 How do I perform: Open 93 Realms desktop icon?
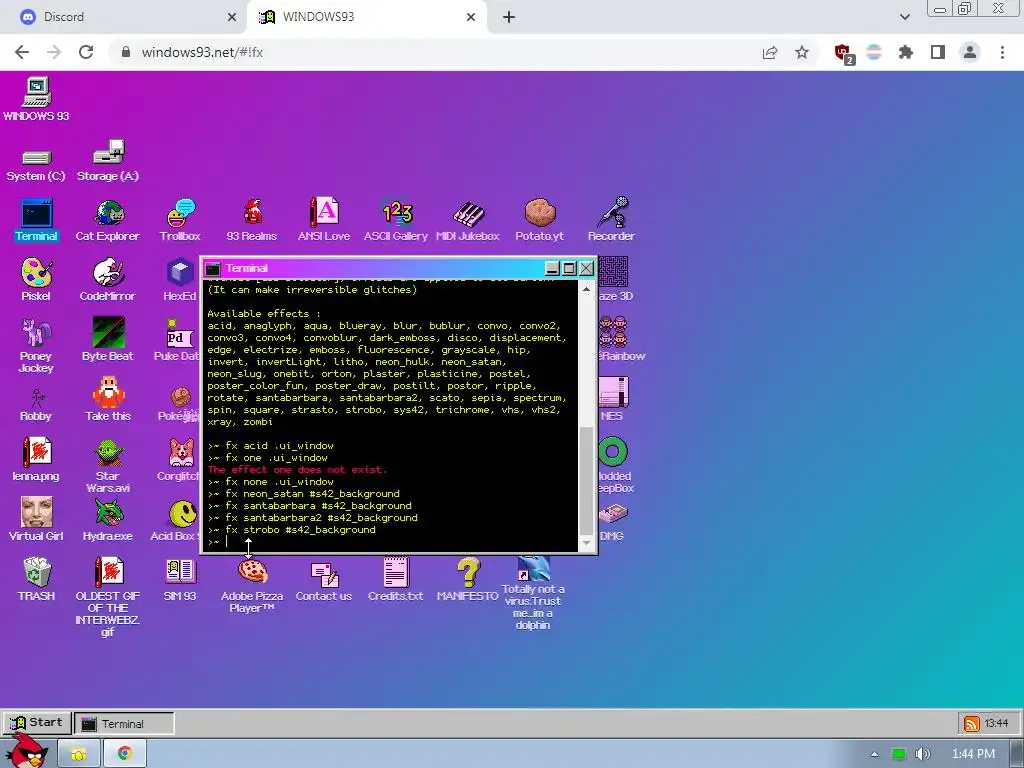[x=252, y=220]
